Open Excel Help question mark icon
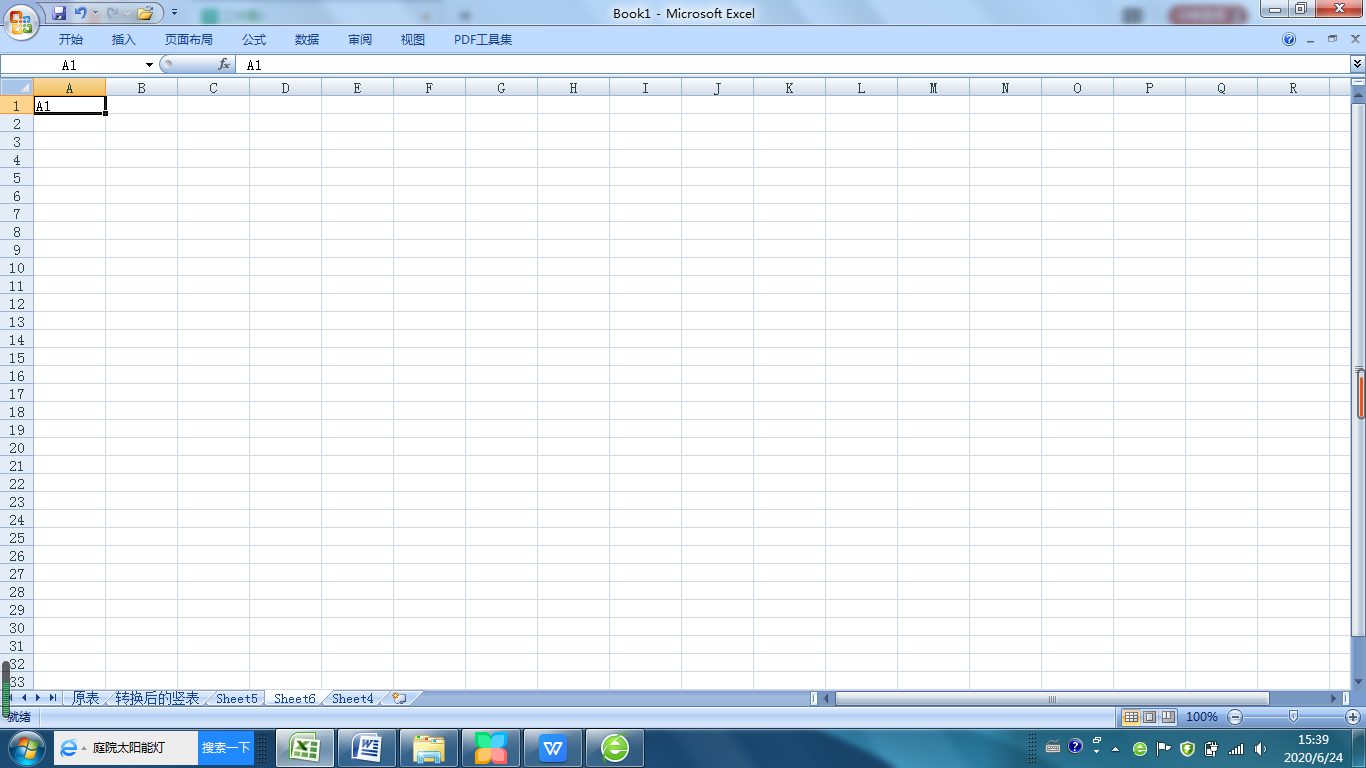This screenshot has width=1366, height=768. [x=1289, y=40]
